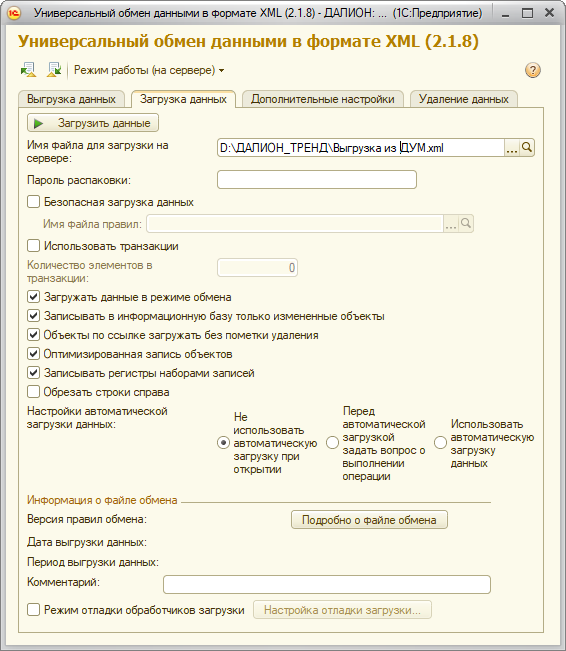The width and height of the screenshot is (566, 651).
Task: Click disabled magnifier next to rules file name
Action: [466, 224]
